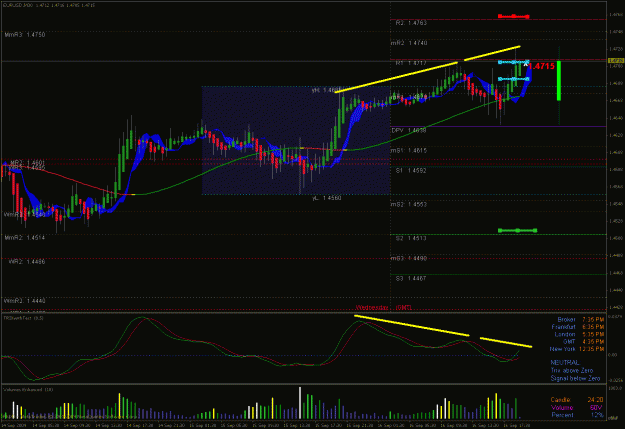Select the red marker object near the R2 line
The height and width of the screenshot is (429, 625).
pyautogui.click(x=513, y=16)
